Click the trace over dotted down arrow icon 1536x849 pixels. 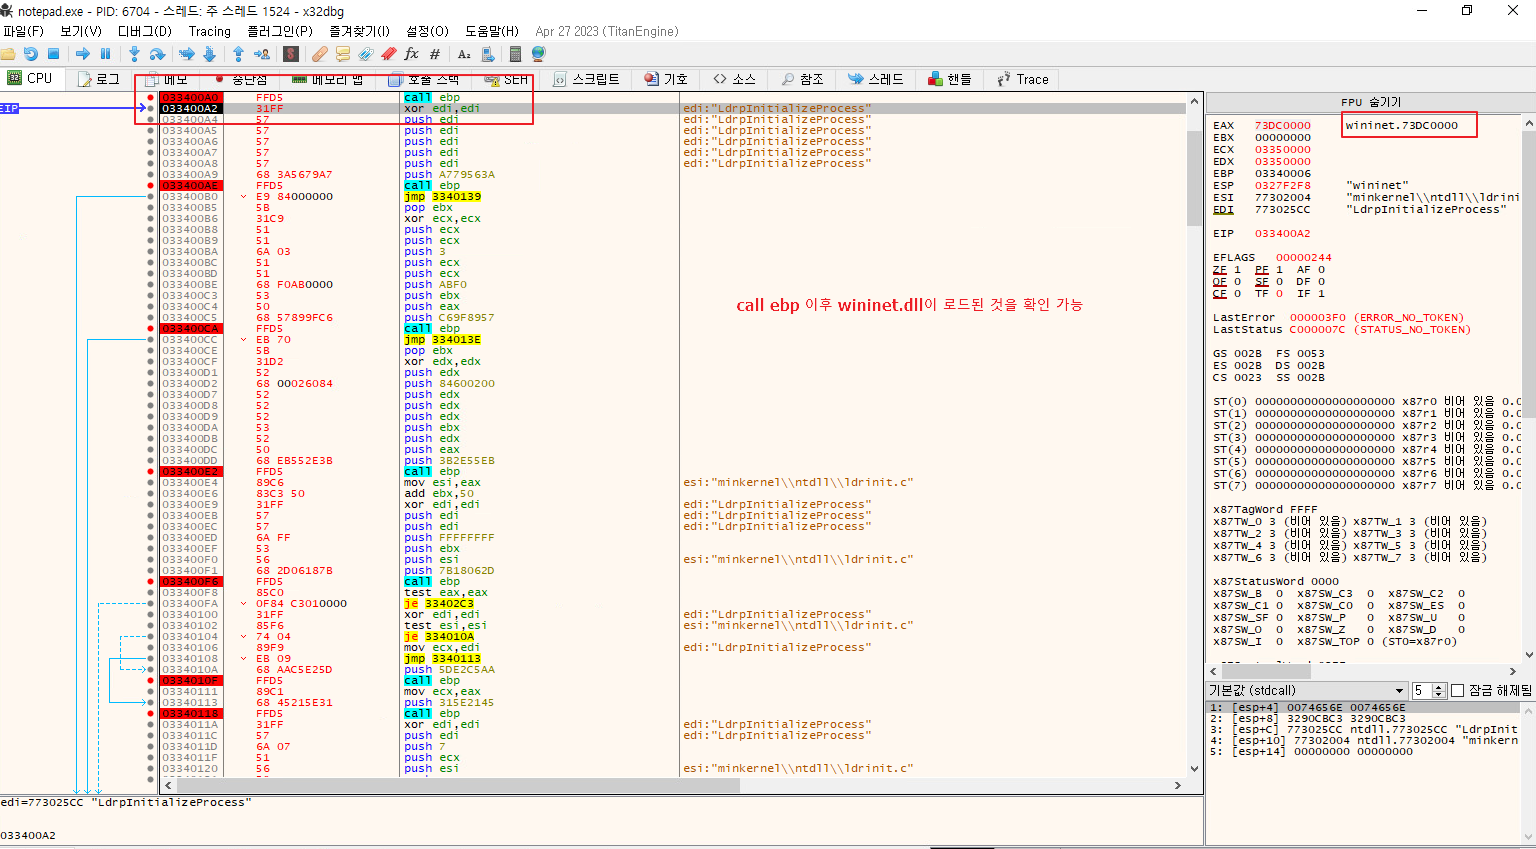(209, 54)
